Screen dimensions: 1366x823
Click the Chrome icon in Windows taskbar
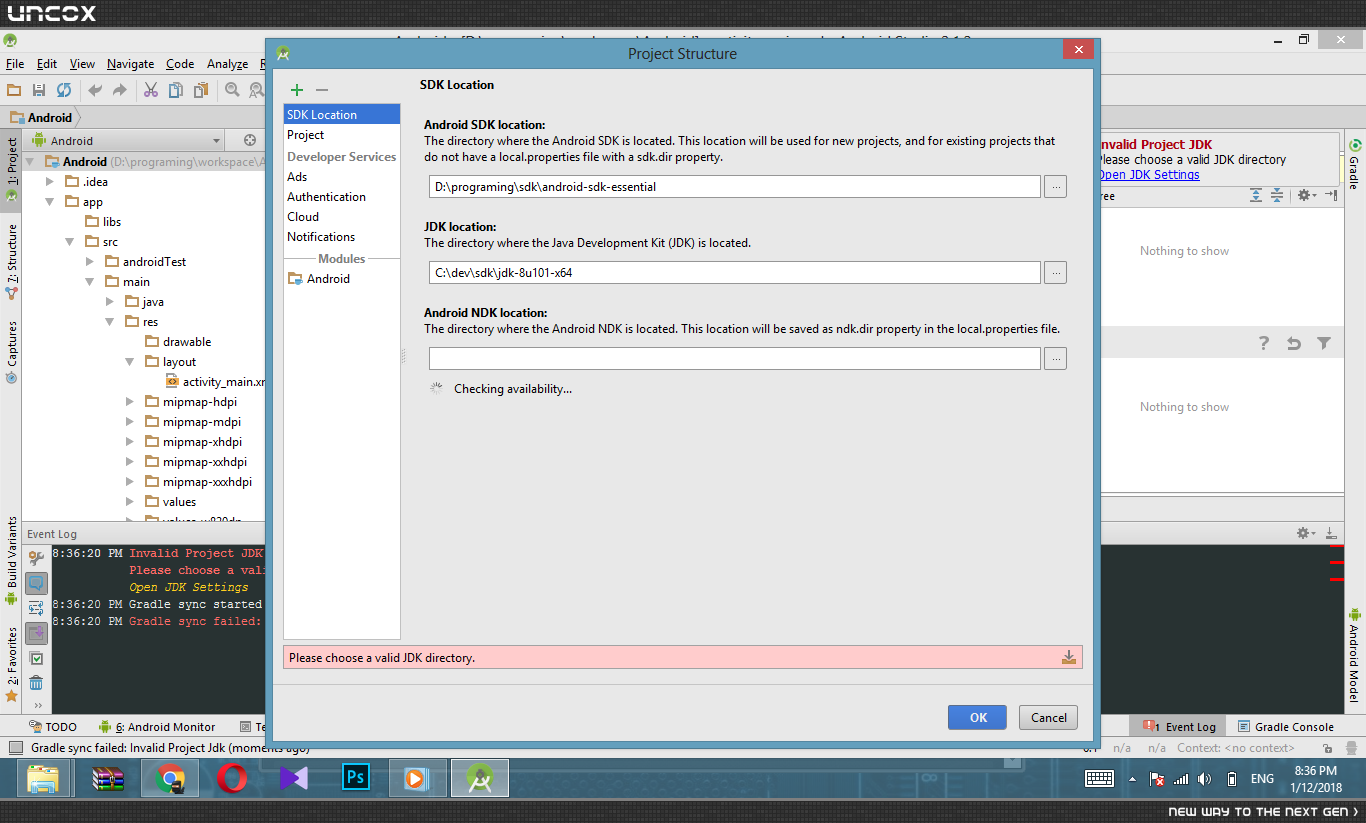click(170, 778)
